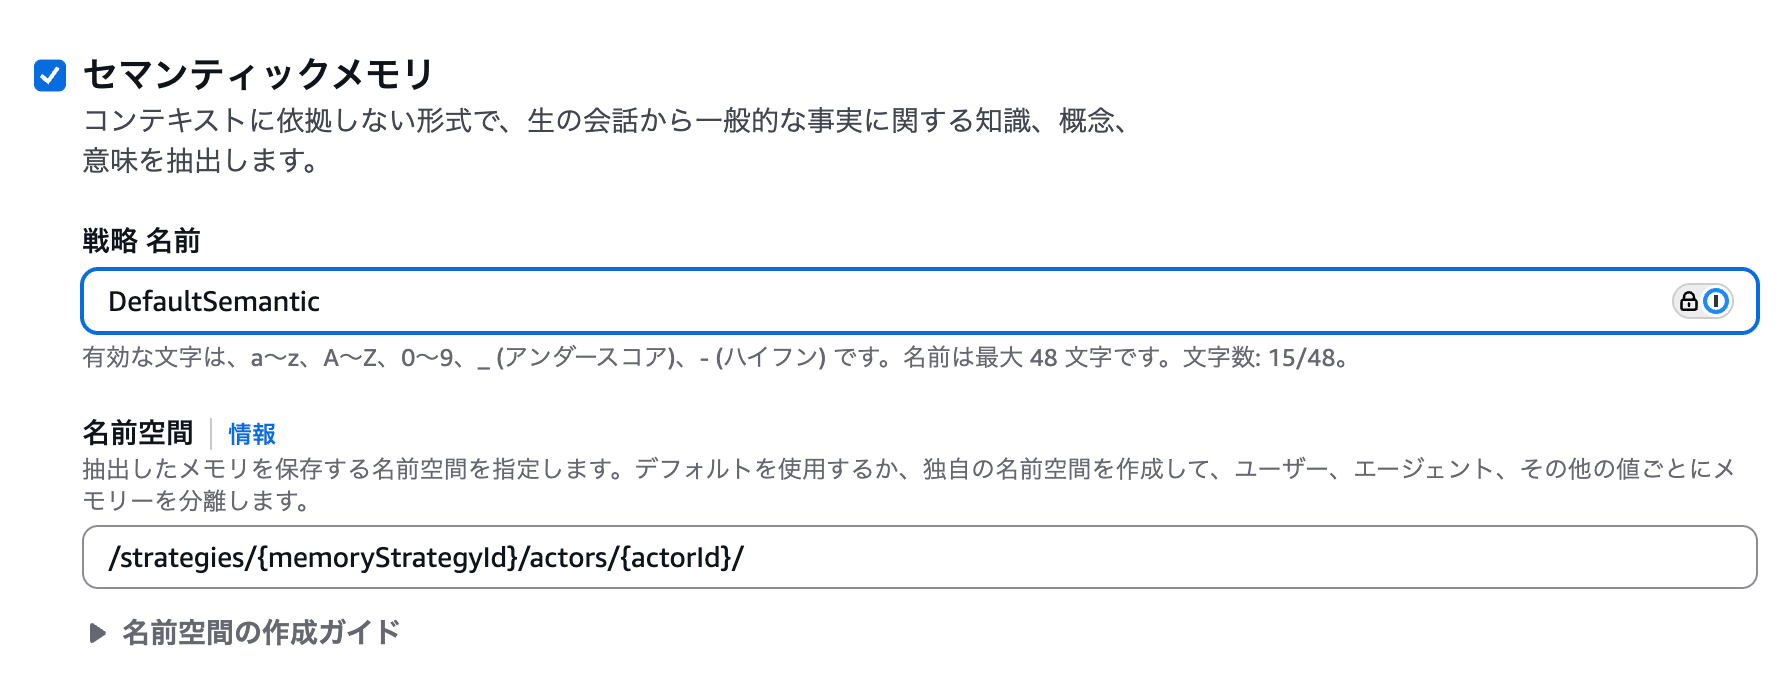Click the triangle icon beside 名前空間の作成ガイド

point(97,633)
